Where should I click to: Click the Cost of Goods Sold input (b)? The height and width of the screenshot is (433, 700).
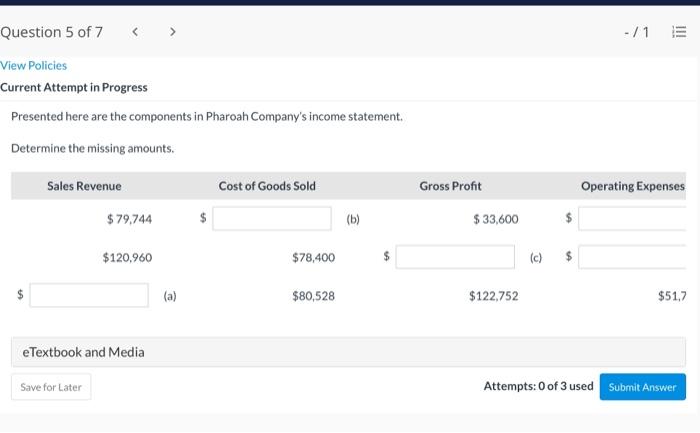pos(271,219)
